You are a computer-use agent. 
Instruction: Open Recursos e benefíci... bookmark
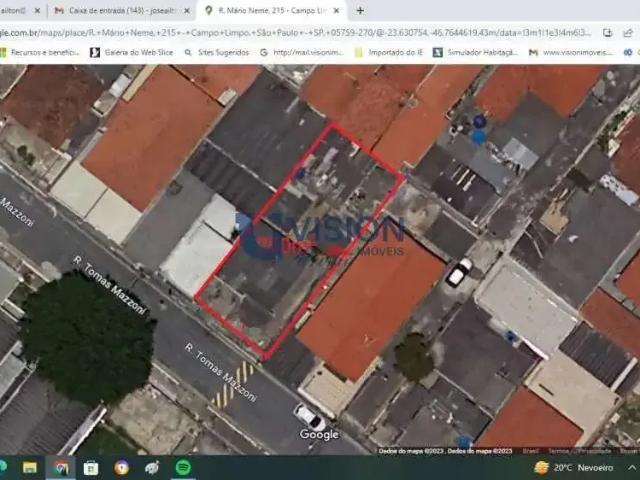tap(40, 52)
